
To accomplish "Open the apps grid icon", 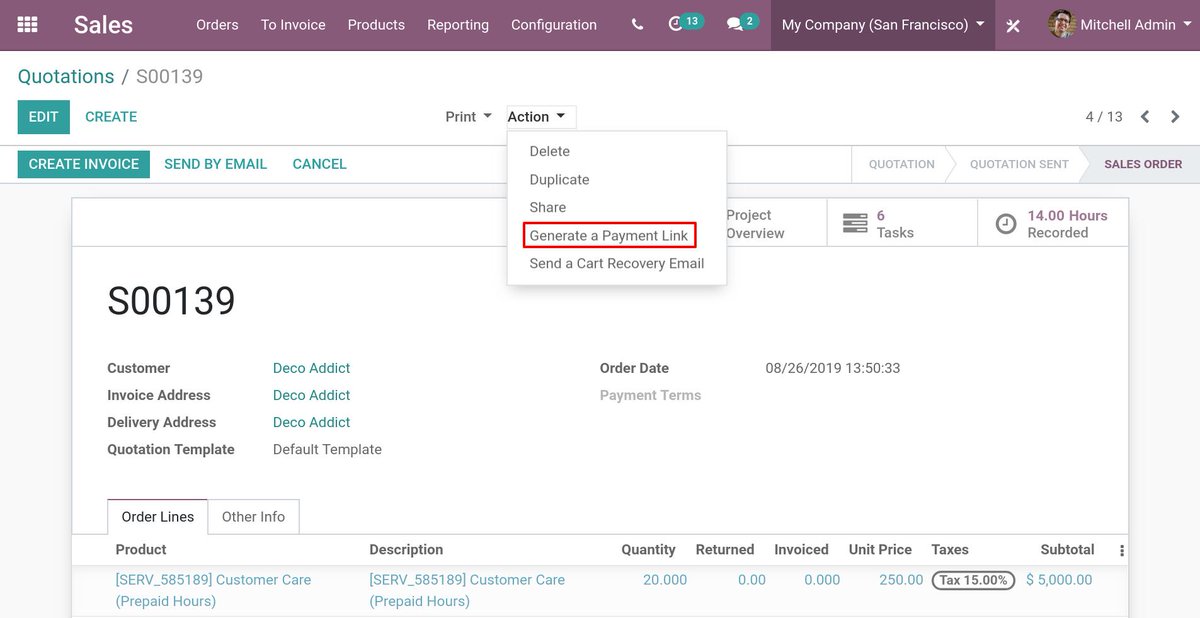I will tap(26, 24).
